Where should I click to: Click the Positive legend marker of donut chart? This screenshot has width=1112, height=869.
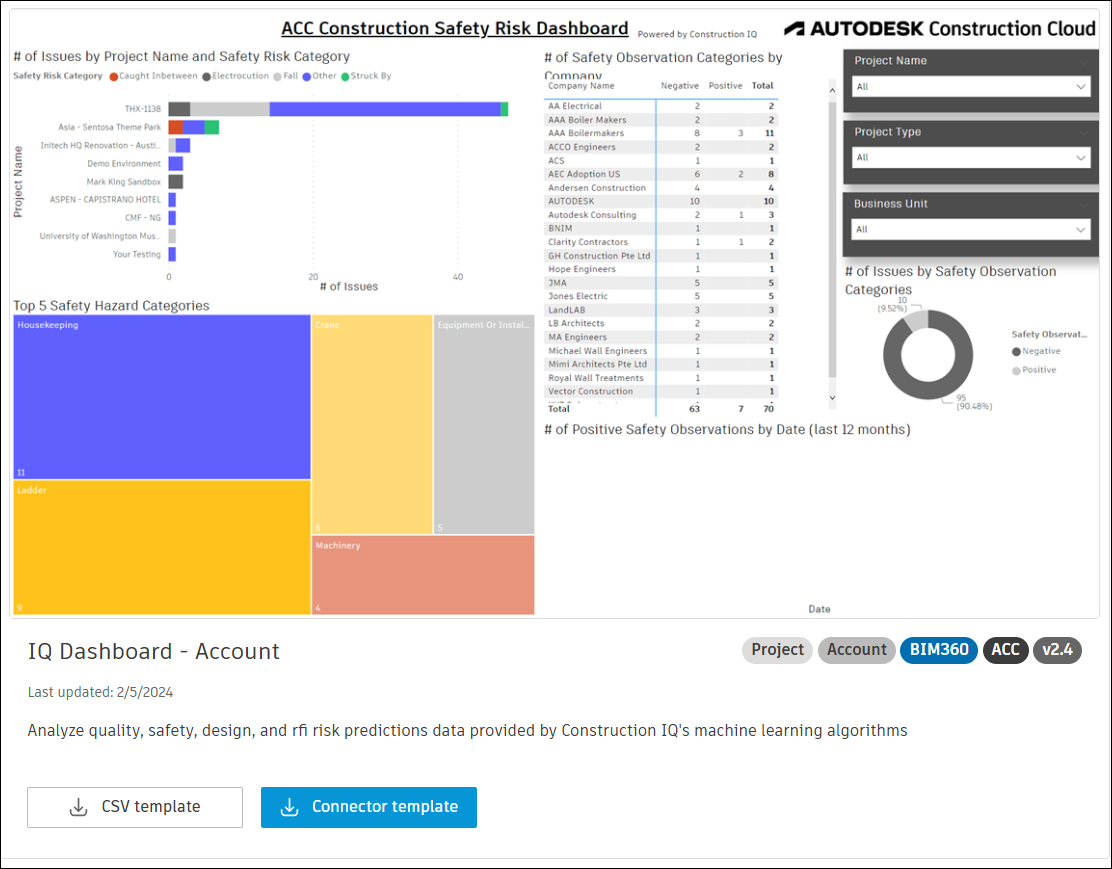coord(1016,370)
